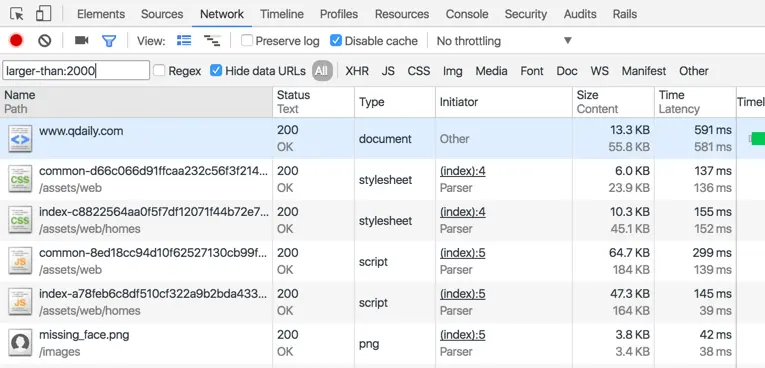Sort by the Time column header

(x=695, y=102)
